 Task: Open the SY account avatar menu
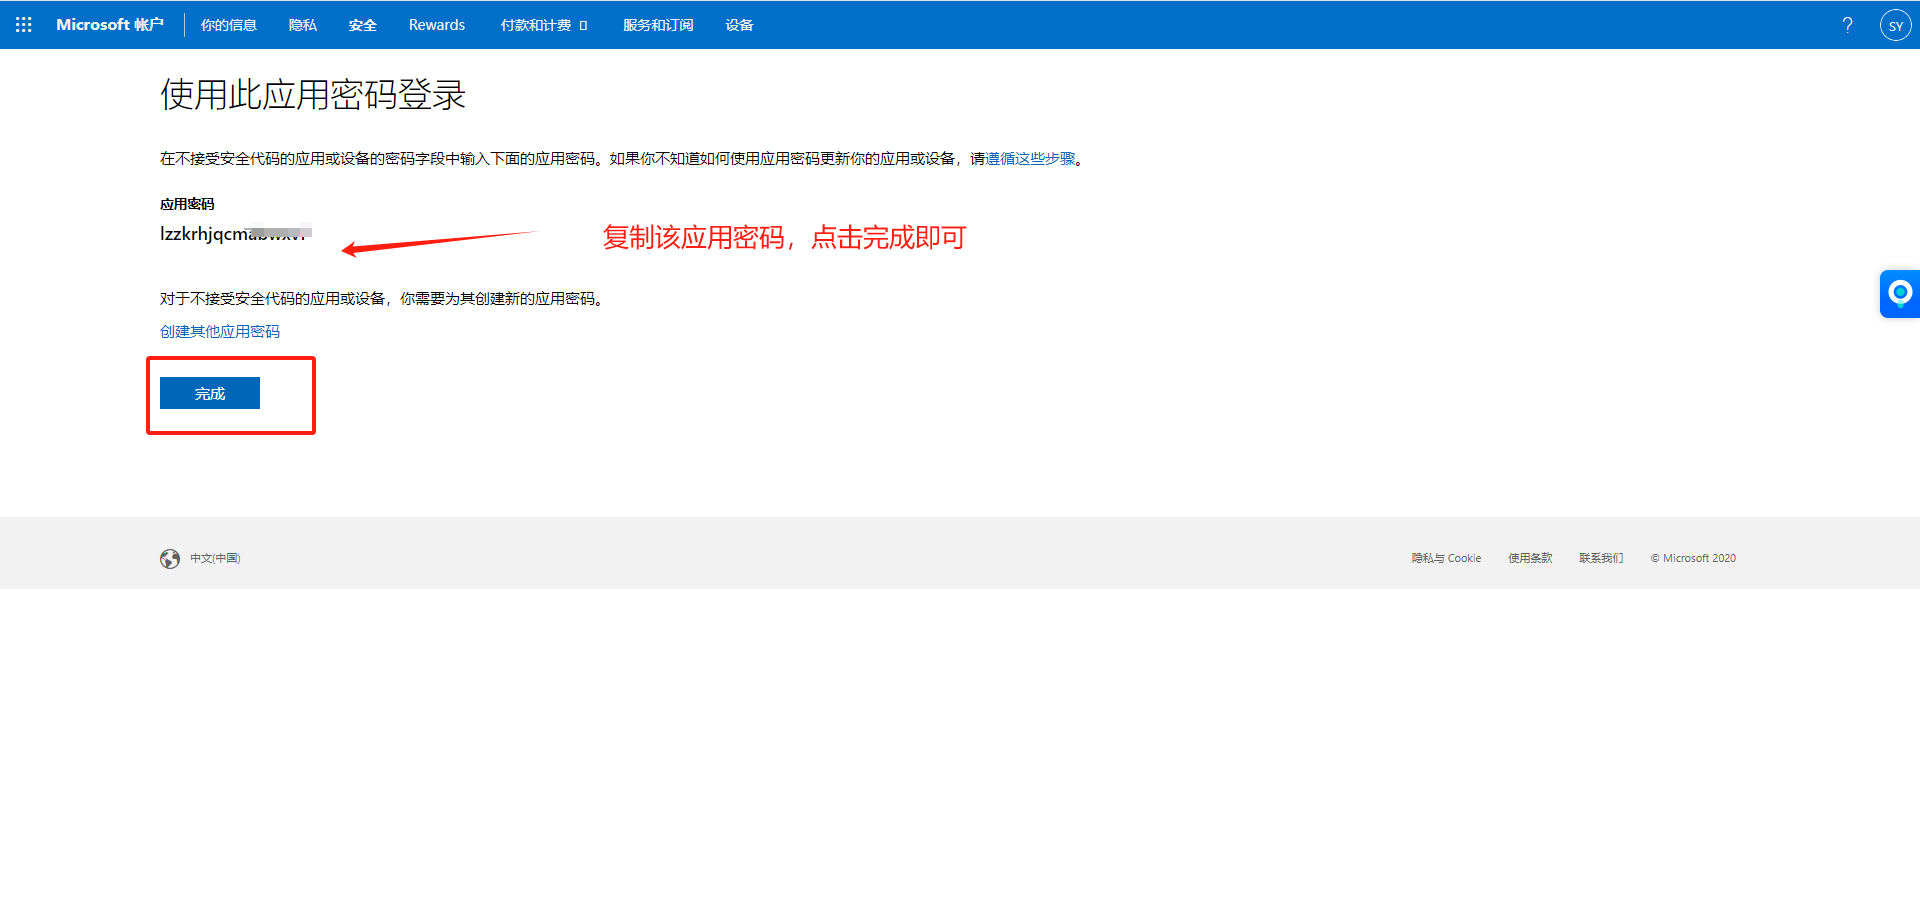point(1895,25)
